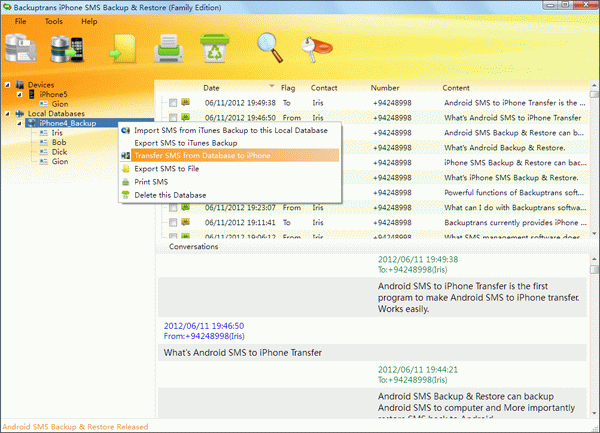
Task: Click the Content column header
Action: tap(456, 88)
